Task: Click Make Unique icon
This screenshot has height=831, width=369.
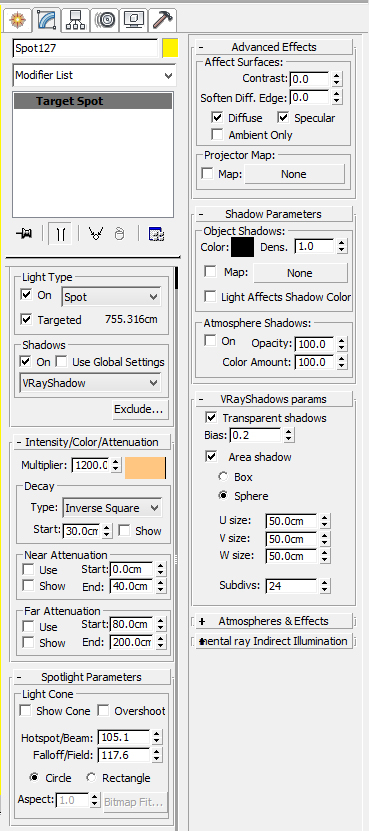Action: coord(96,233)
